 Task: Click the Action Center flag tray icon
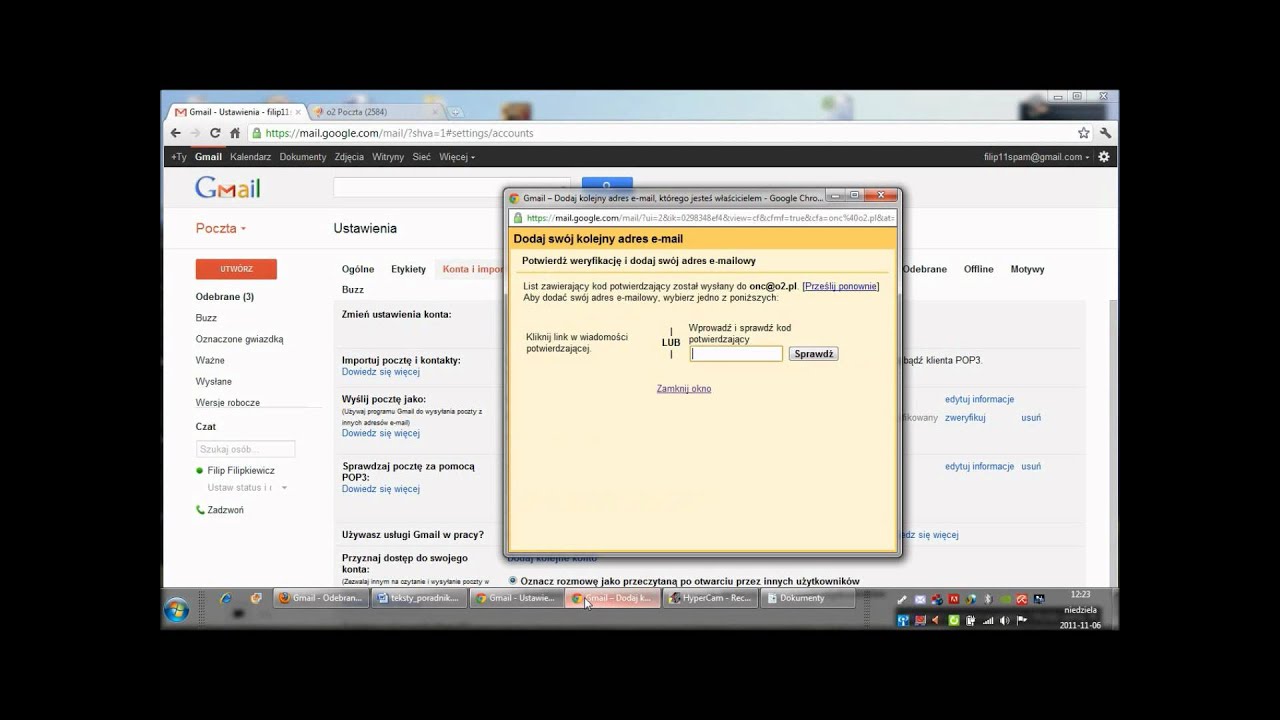click(1022, 620)
